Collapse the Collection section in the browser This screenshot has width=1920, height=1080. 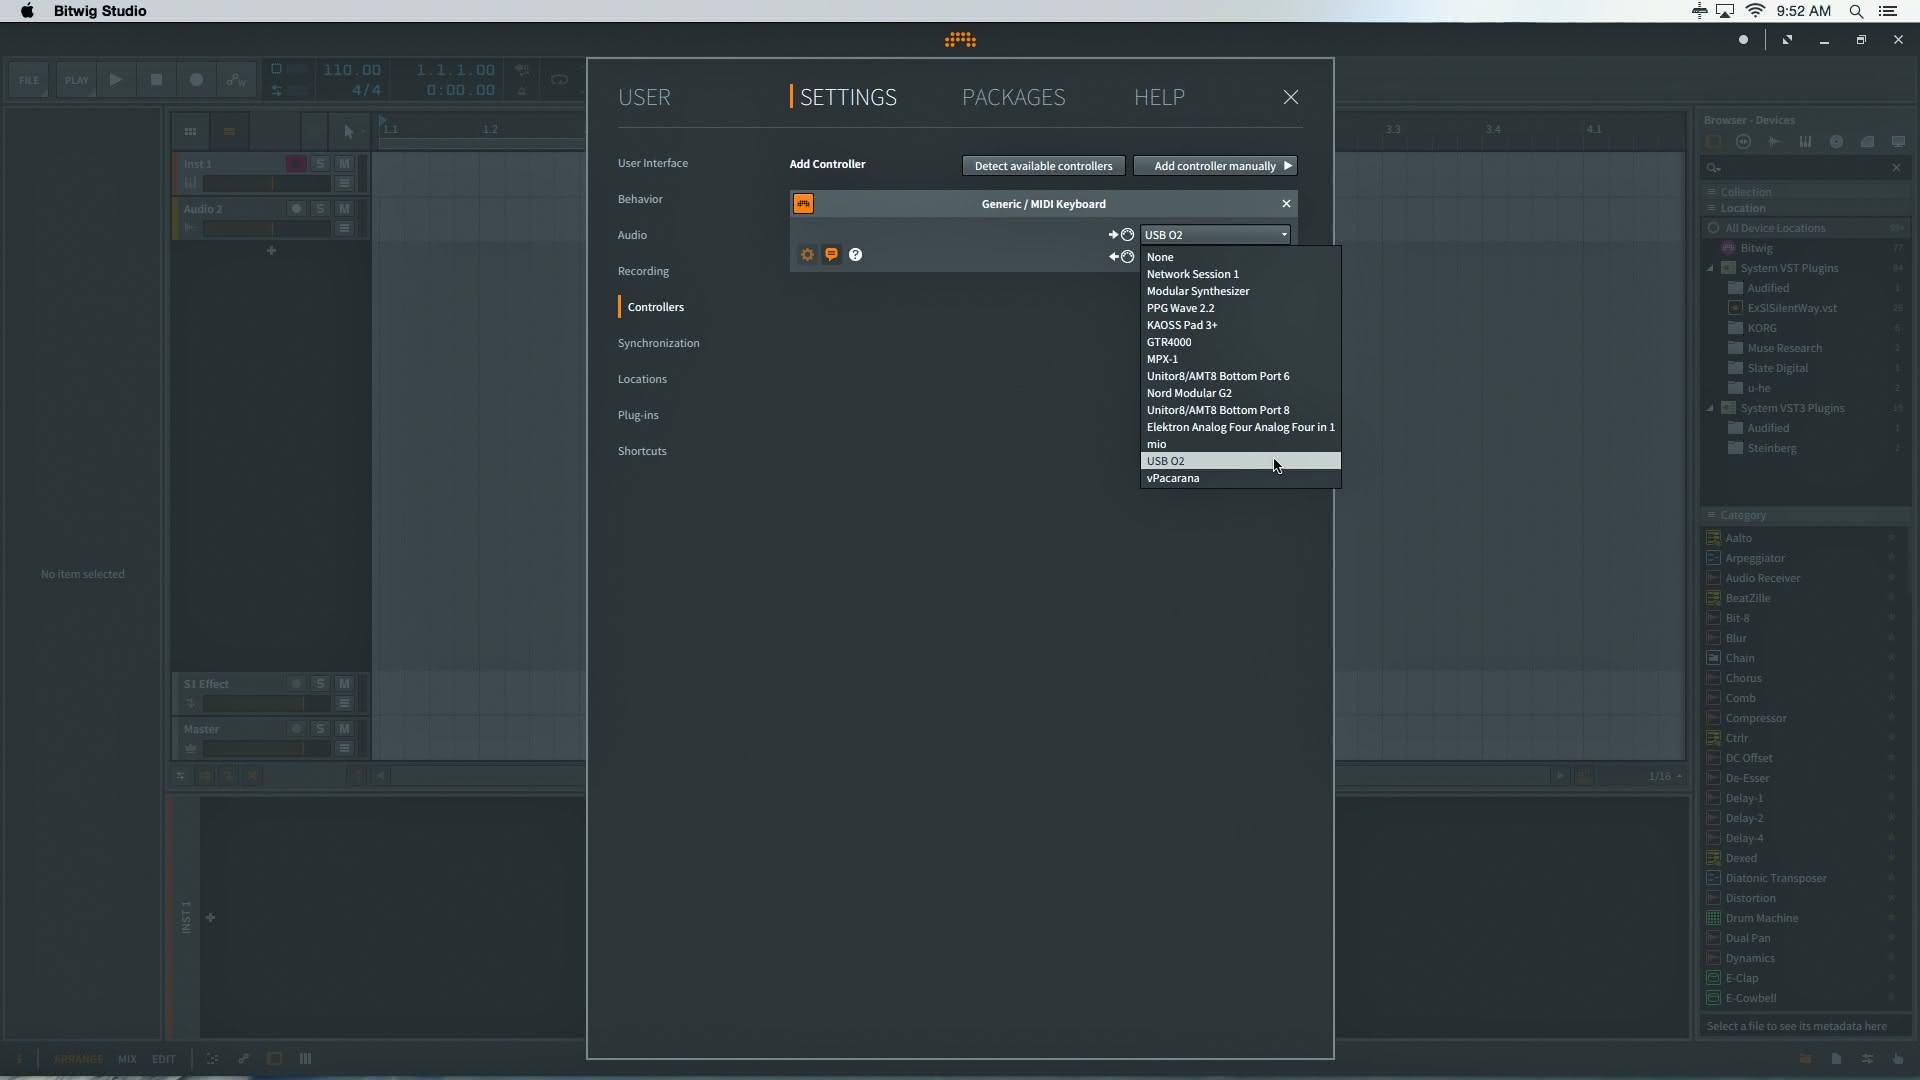[1711, 192]
